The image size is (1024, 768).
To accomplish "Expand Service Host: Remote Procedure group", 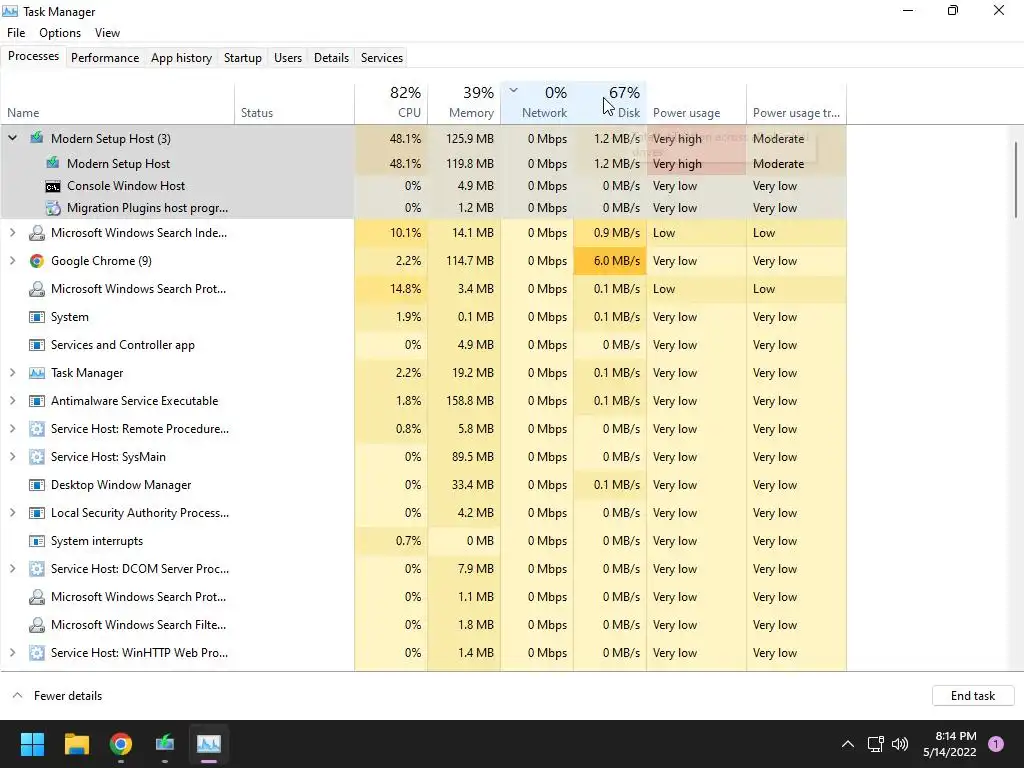I will [12, 429].
